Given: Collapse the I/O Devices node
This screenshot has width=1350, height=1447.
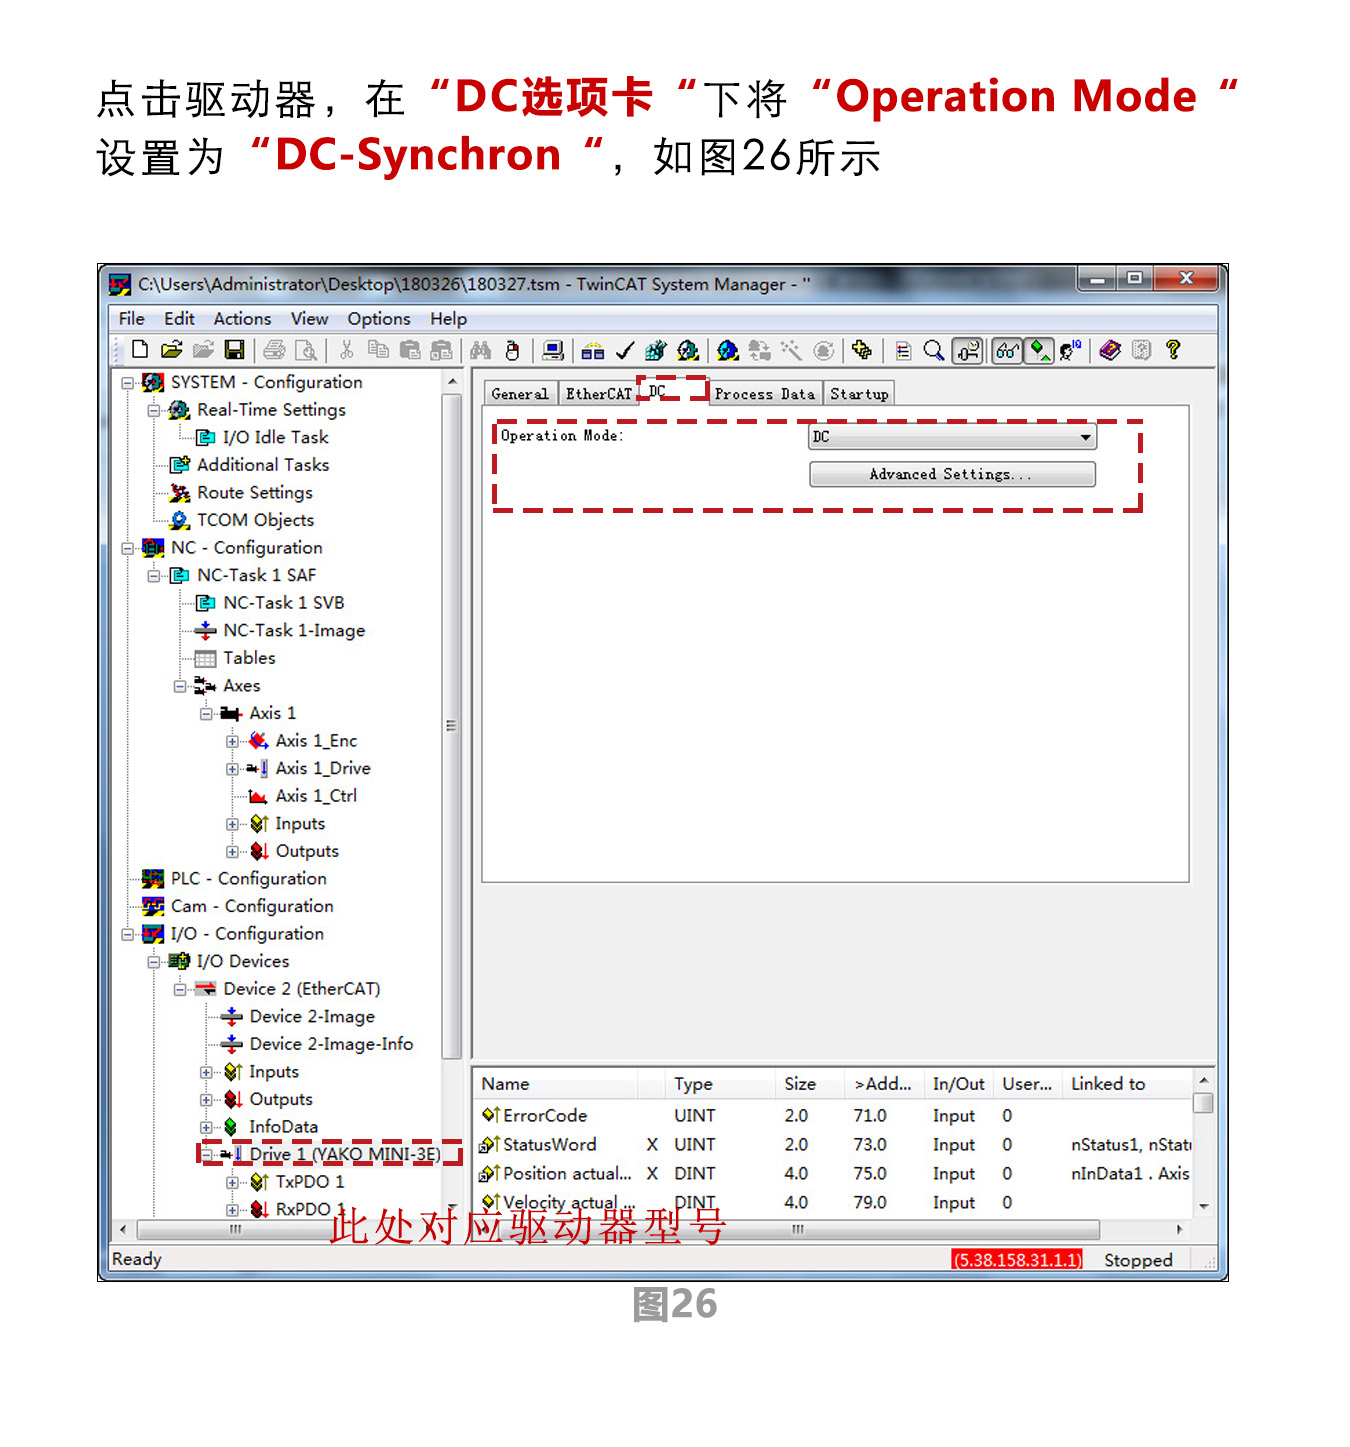Looking at the screenshot, I should point(153,962).
